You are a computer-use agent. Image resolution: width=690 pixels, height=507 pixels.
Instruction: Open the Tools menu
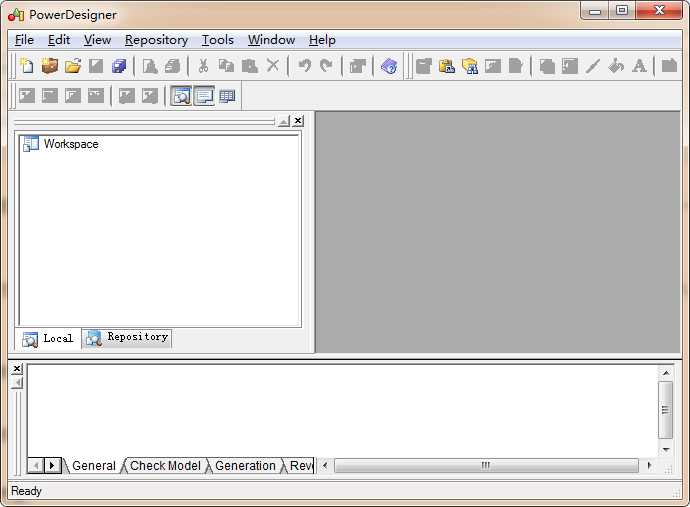pyautogui.click(x=217, y=40)
